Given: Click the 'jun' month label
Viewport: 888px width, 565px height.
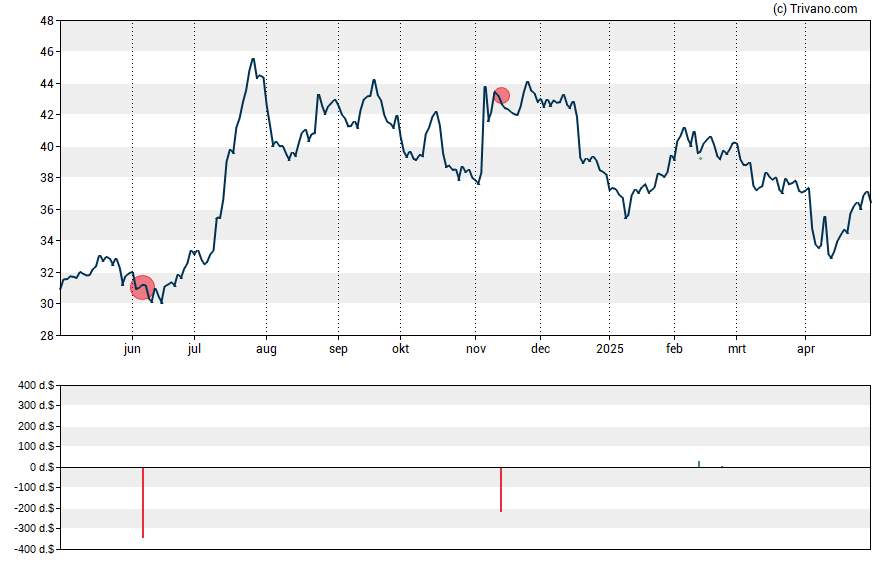Looking at the screenshot, I should (132, 349).
